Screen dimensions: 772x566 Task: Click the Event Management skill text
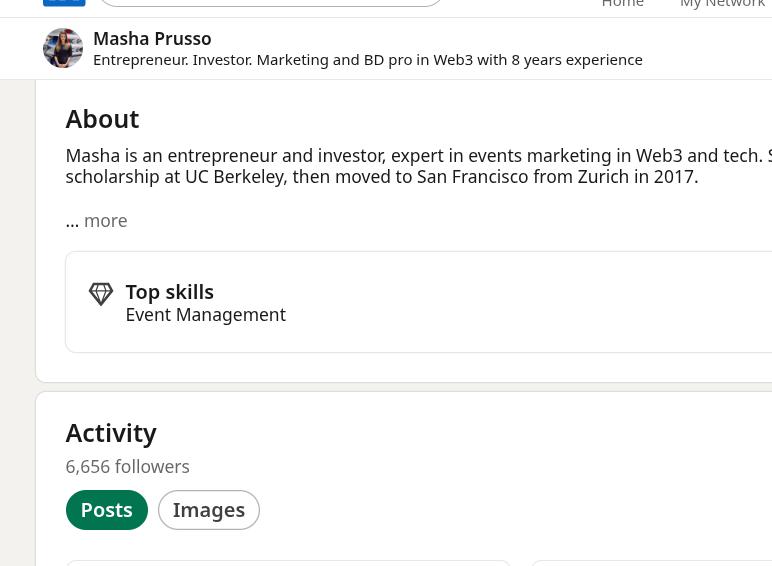205,315
